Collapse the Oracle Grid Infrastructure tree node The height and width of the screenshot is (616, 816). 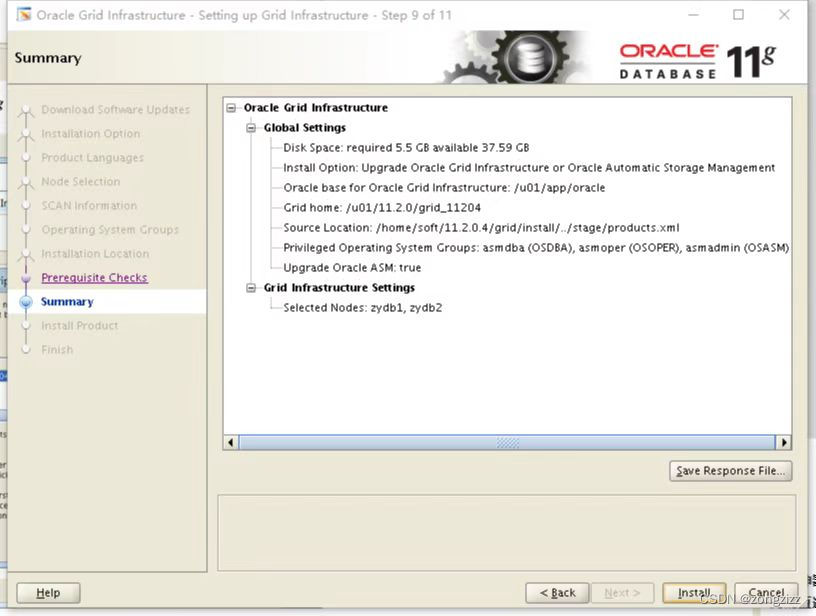[x=230, y=107]
